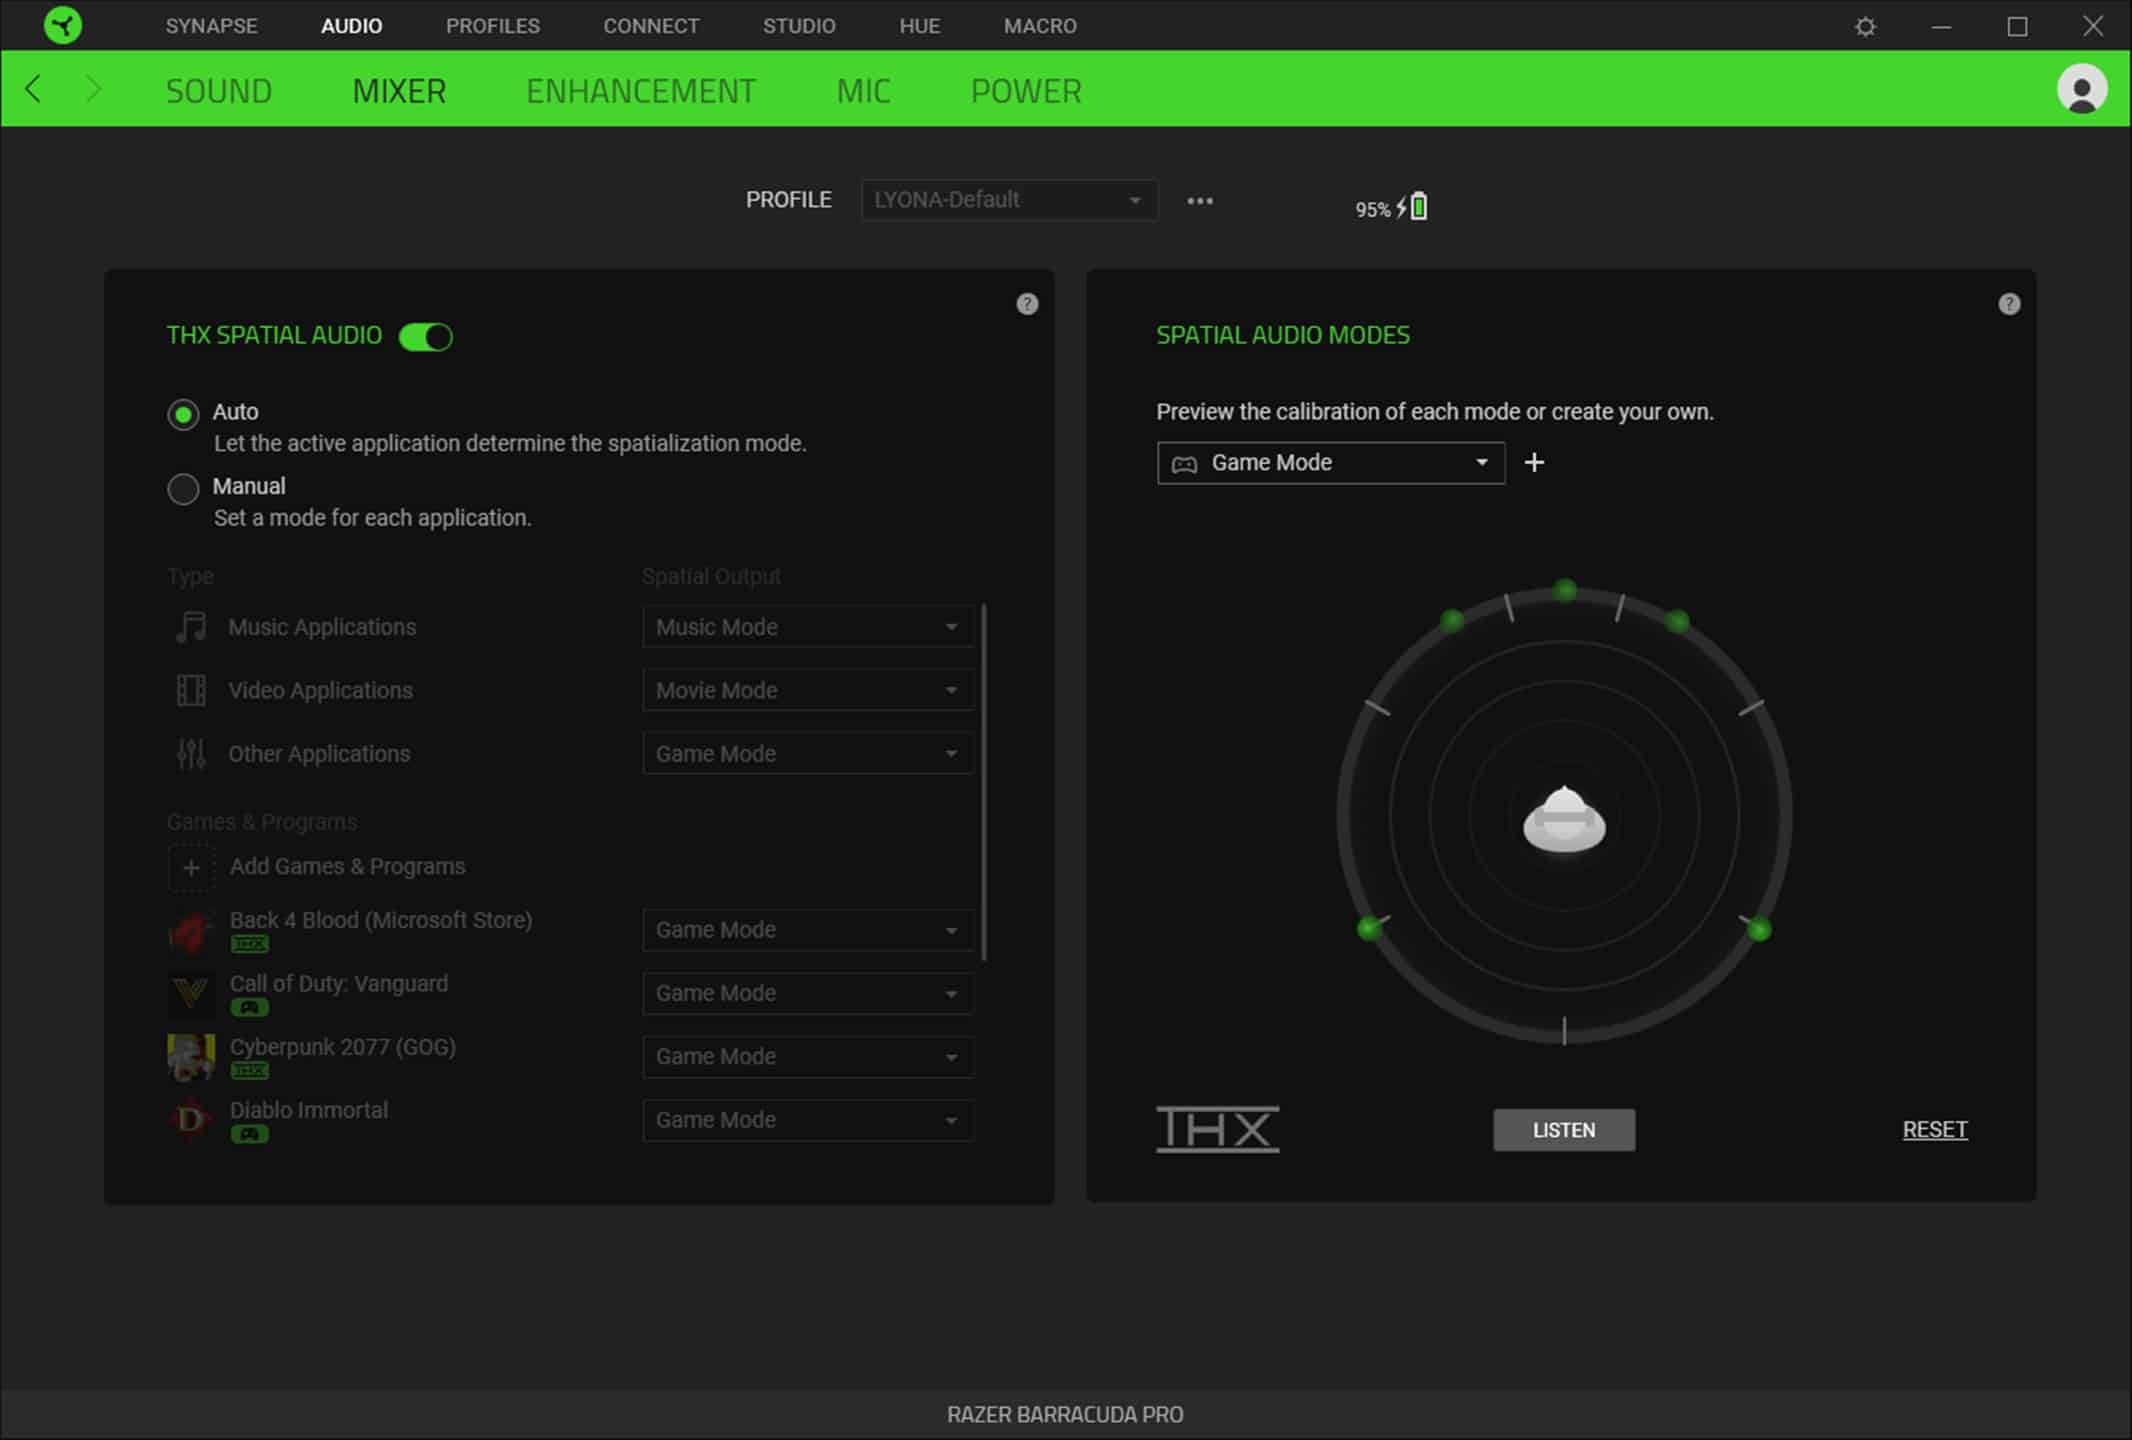Viewport: 2132px width, 1440px height.
Task: Select the rear-left speaker dot
Action: tap(1369, 929)
